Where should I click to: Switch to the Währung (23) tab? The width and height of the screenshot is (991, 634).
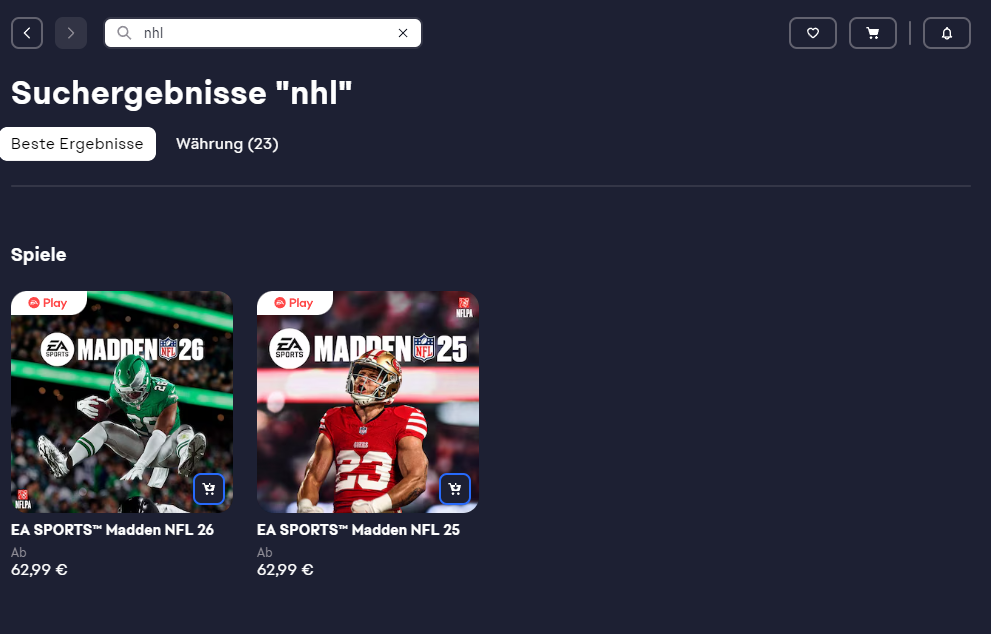click(x=228, y=144)
